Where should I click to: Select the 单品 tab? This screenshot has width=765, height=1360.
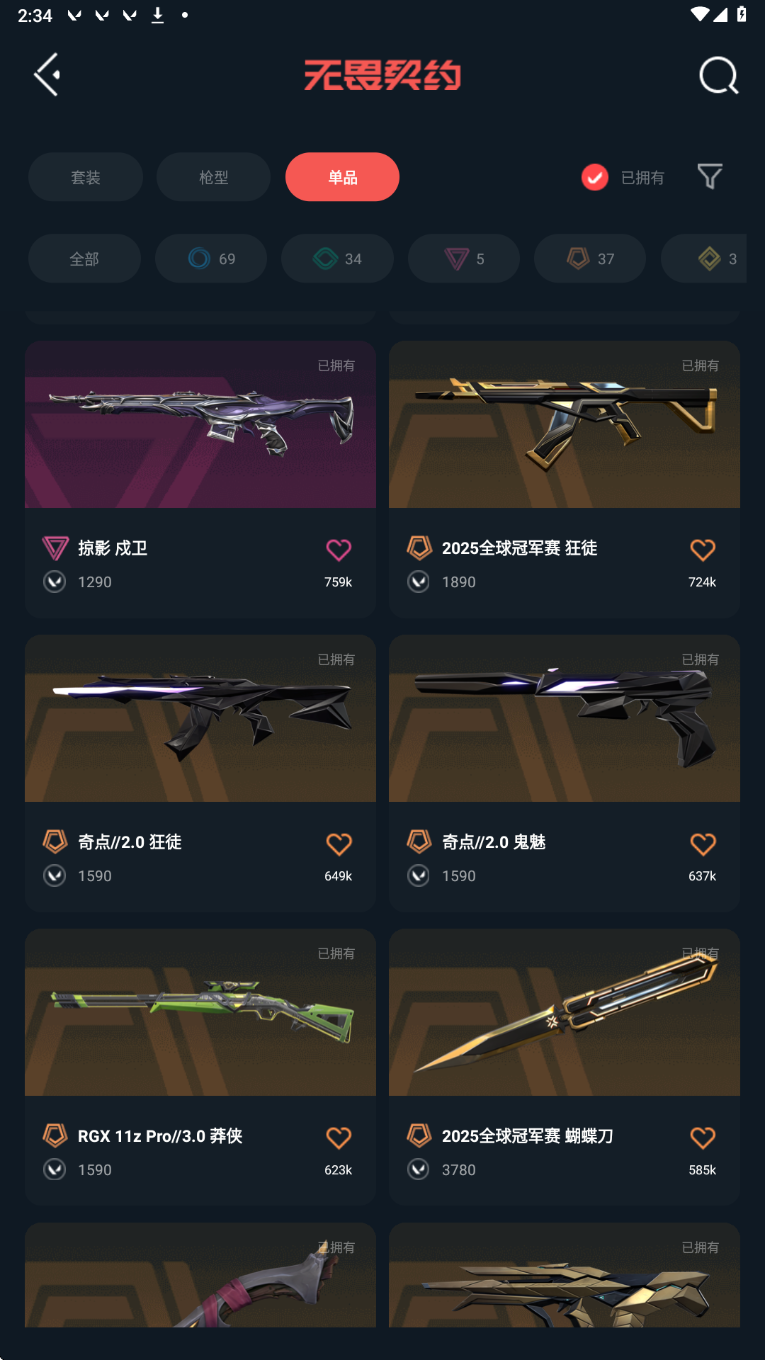click(342, 177)
